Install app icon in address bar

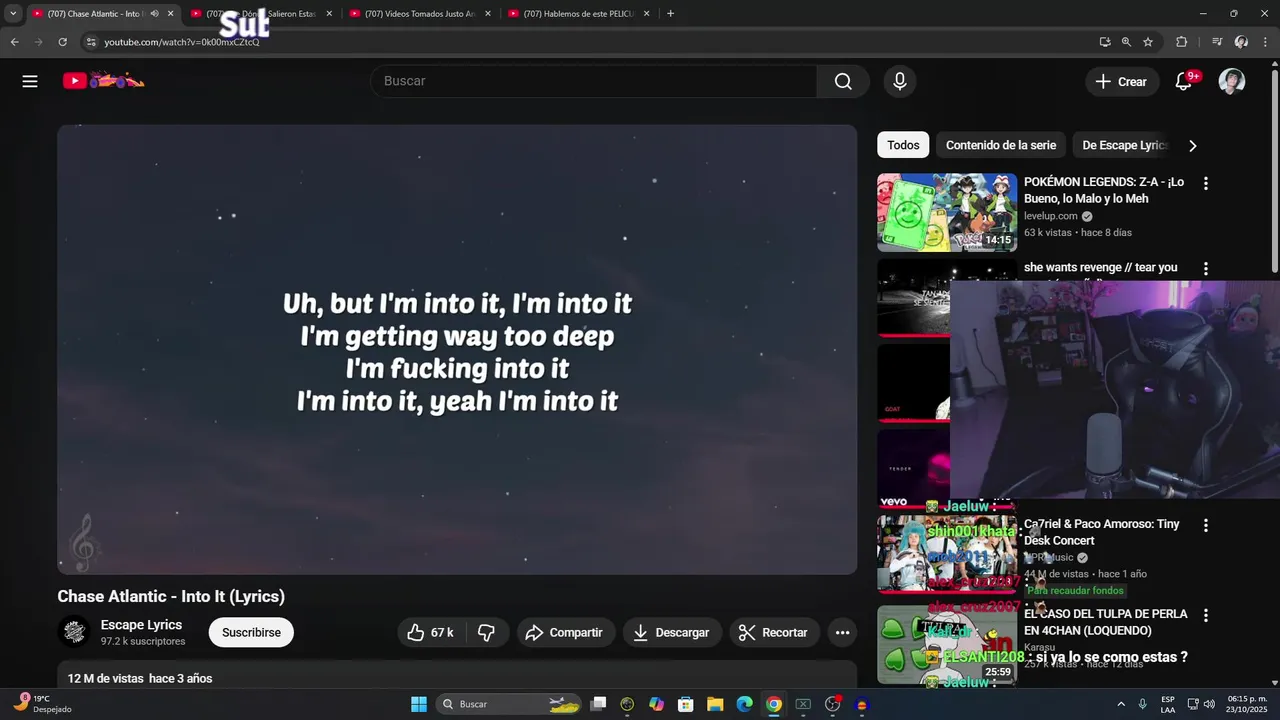coord(1104,42)
